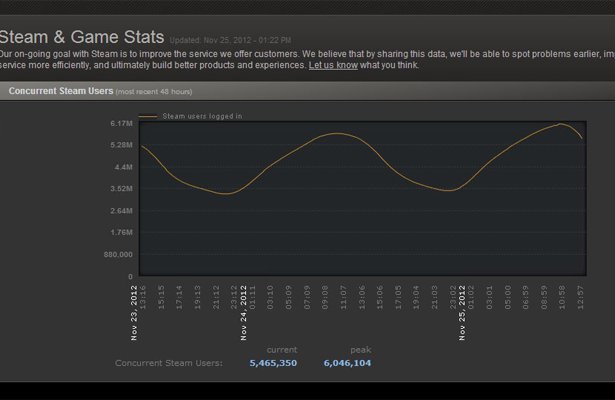
Task: Click the 10:58 time label
Action: click(562, 297)
